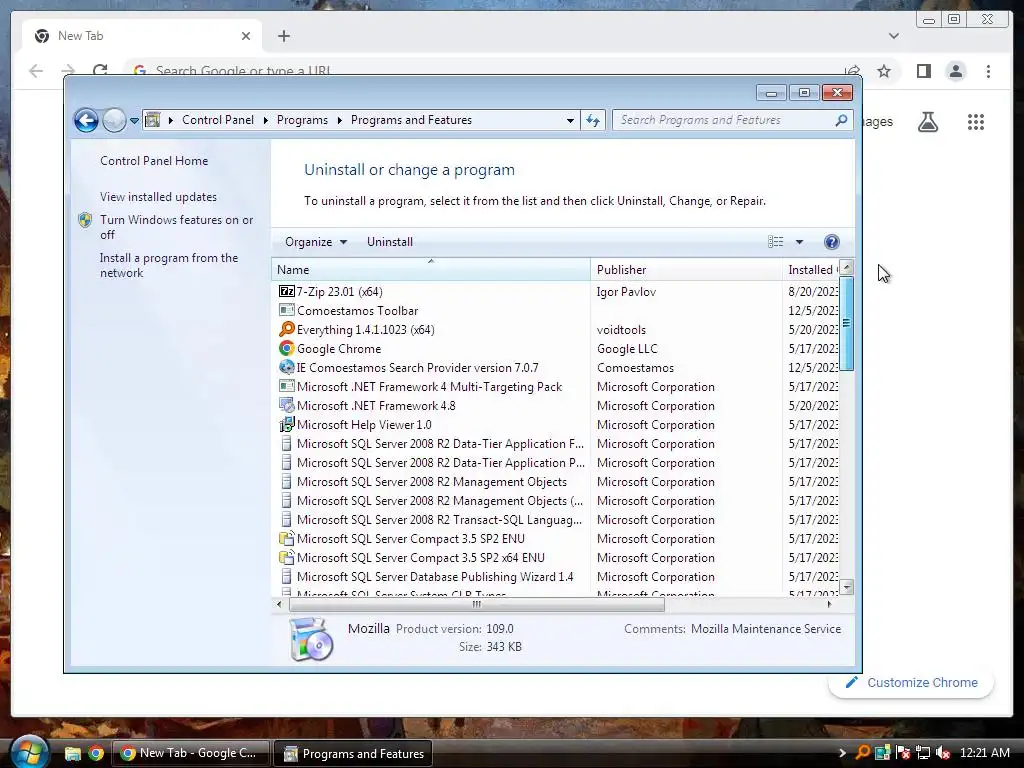1024x768 pixels.
Task: Open Windows Explorer pinned taskbar icon
Action: coord(72,754)
